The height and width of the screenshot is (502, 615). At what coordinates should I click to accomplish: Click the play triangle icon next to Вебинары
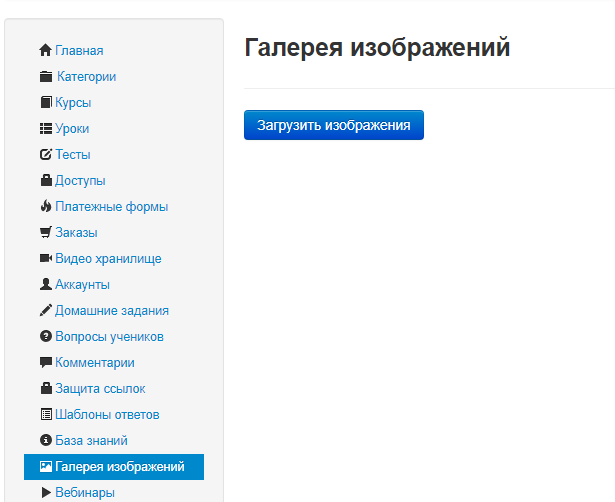pos(46,492)
